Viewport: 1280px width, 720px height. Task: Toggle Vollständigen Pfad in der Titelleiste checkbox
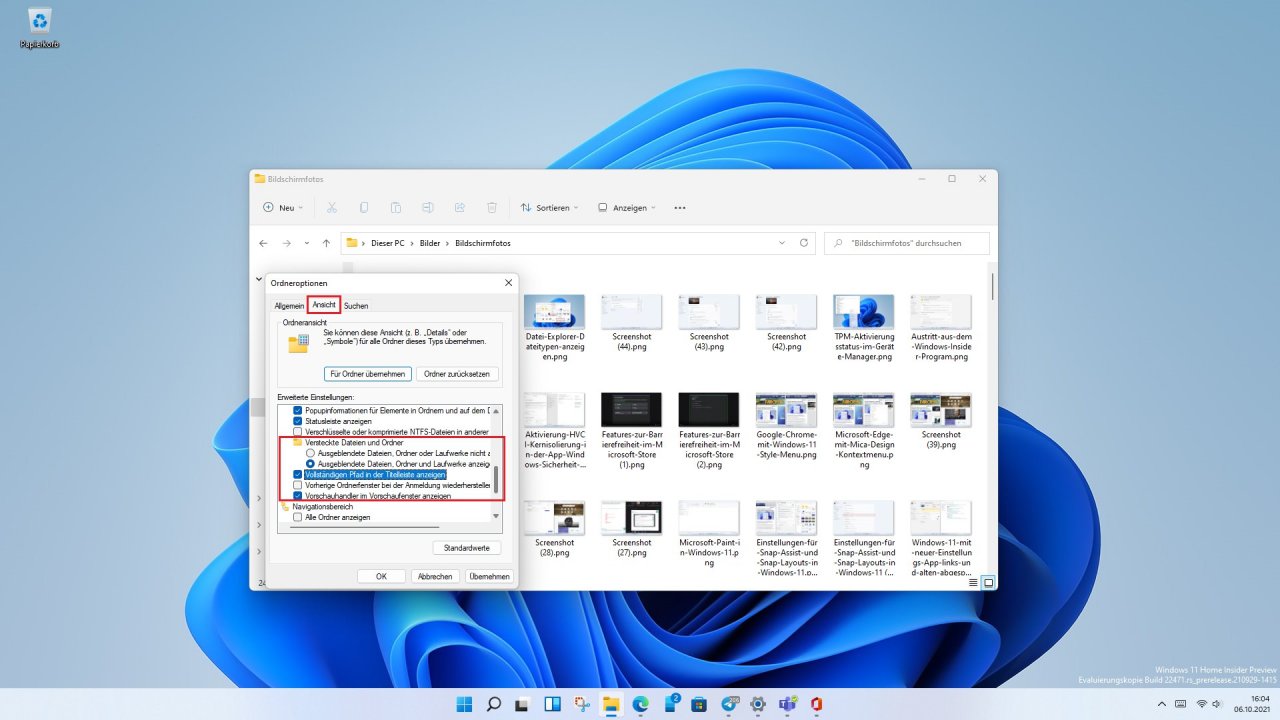297,475
